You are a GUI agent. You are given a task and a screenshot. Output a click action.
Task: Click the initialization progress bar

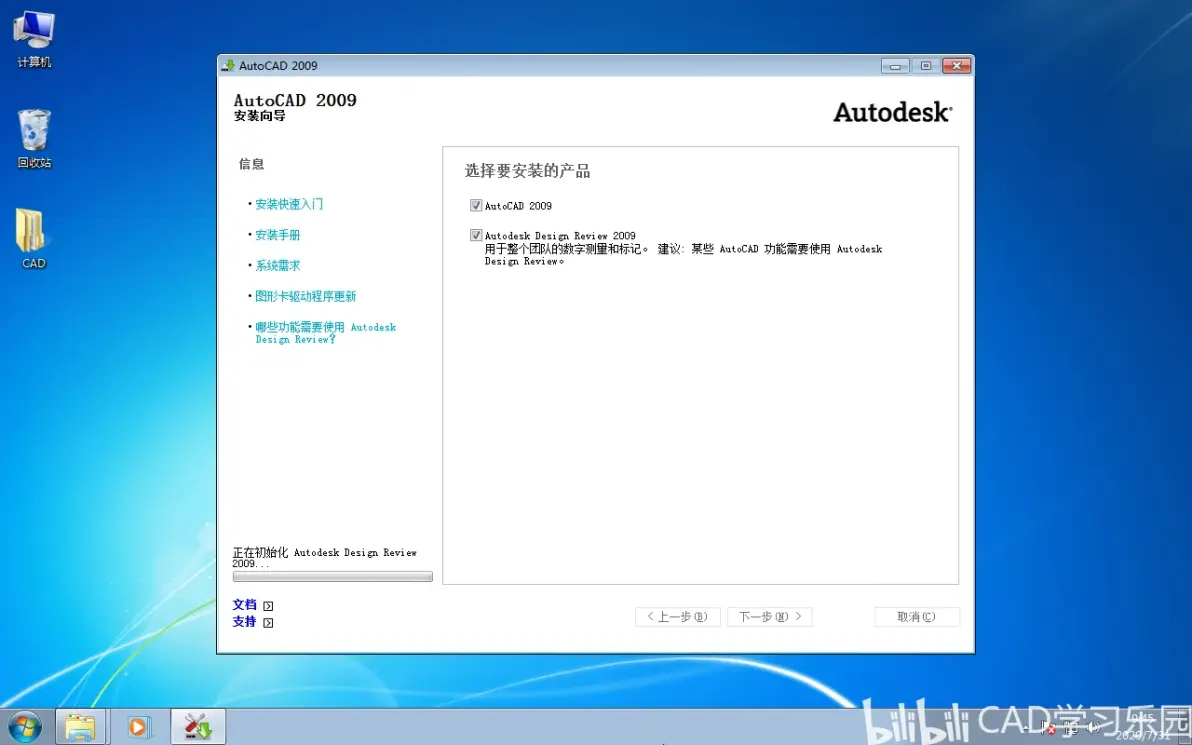tap(332, 577)
